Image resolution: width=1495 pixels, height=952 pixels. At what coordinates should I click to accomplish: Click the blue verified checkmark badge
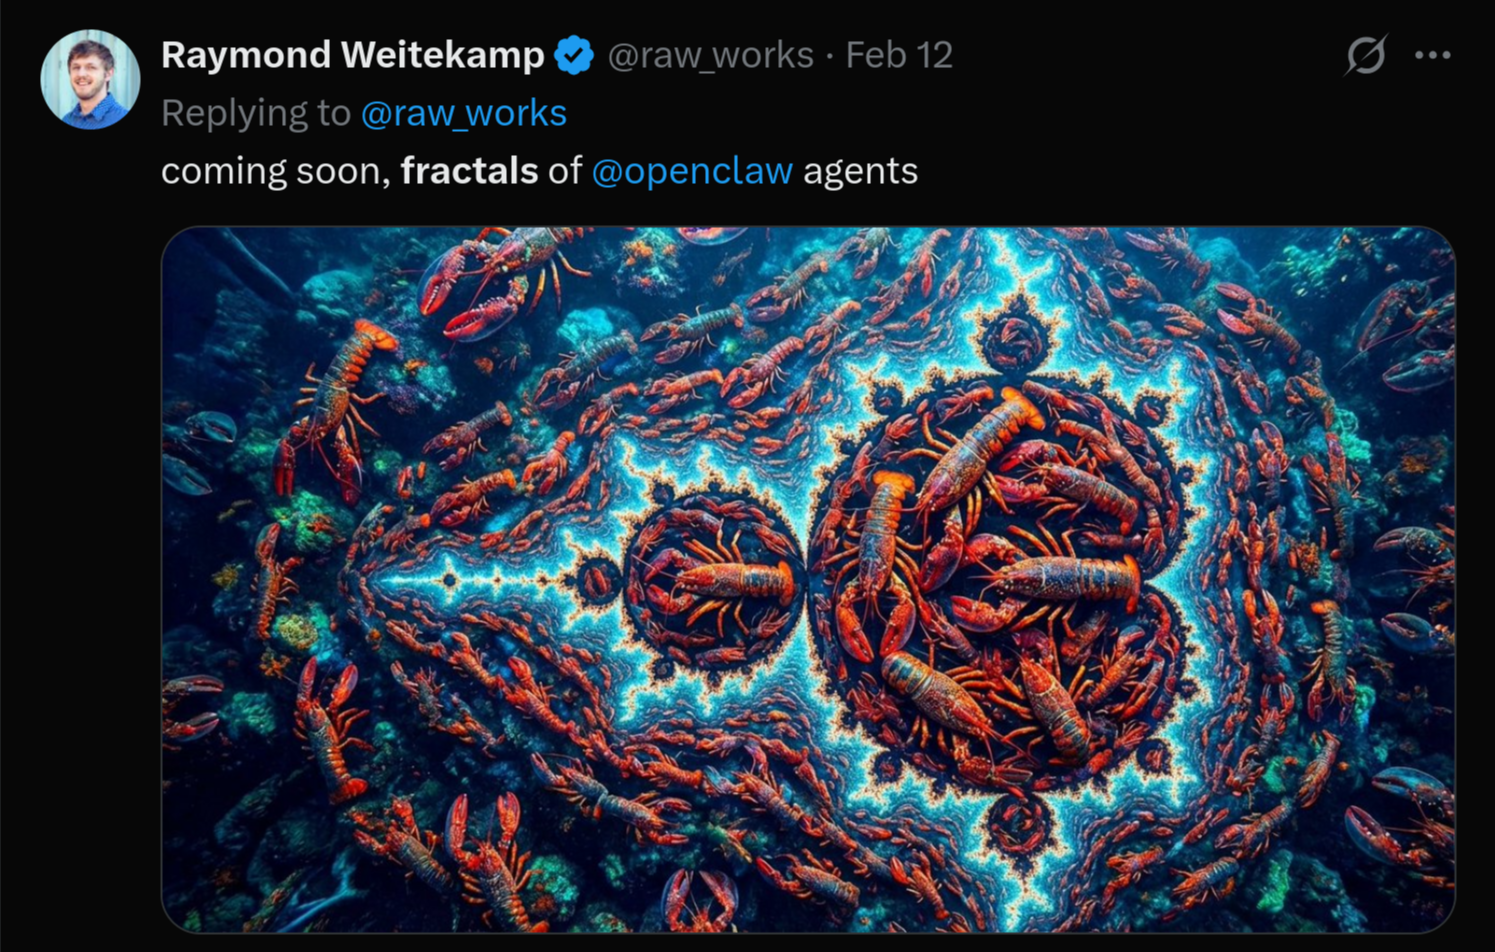[x=573, y=55]
